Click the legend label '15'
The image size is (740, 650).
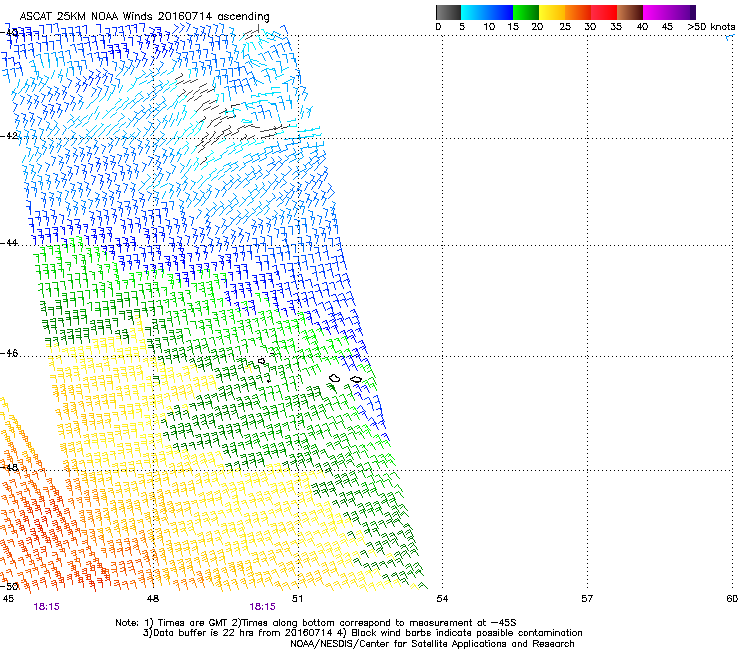pyautogui.click(x=513, y=27)
